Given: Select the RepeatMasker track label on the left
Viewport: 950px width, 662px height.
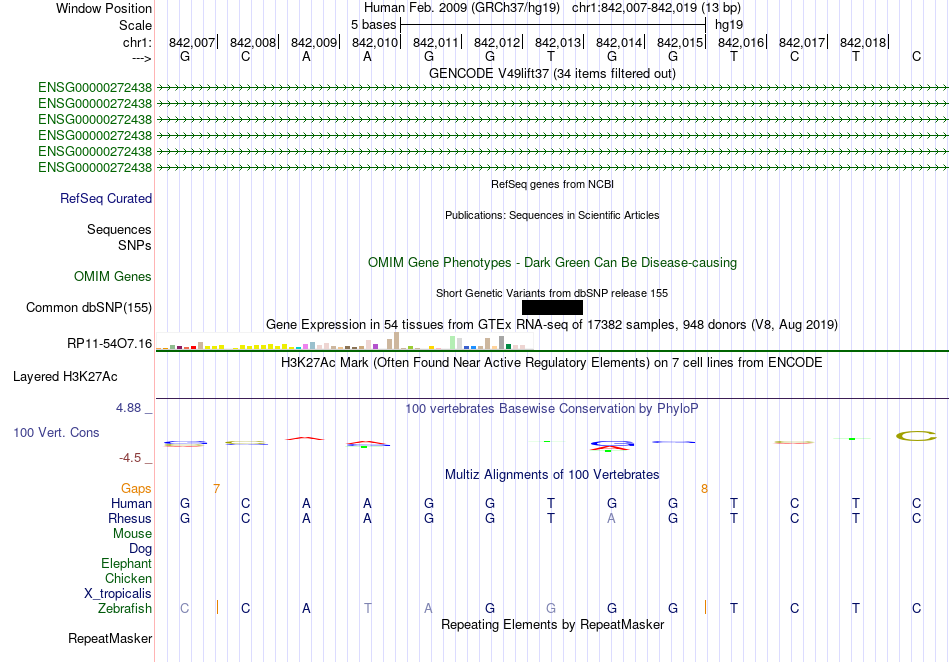Looking at the screenshot, I should click(x=110, y=638).
